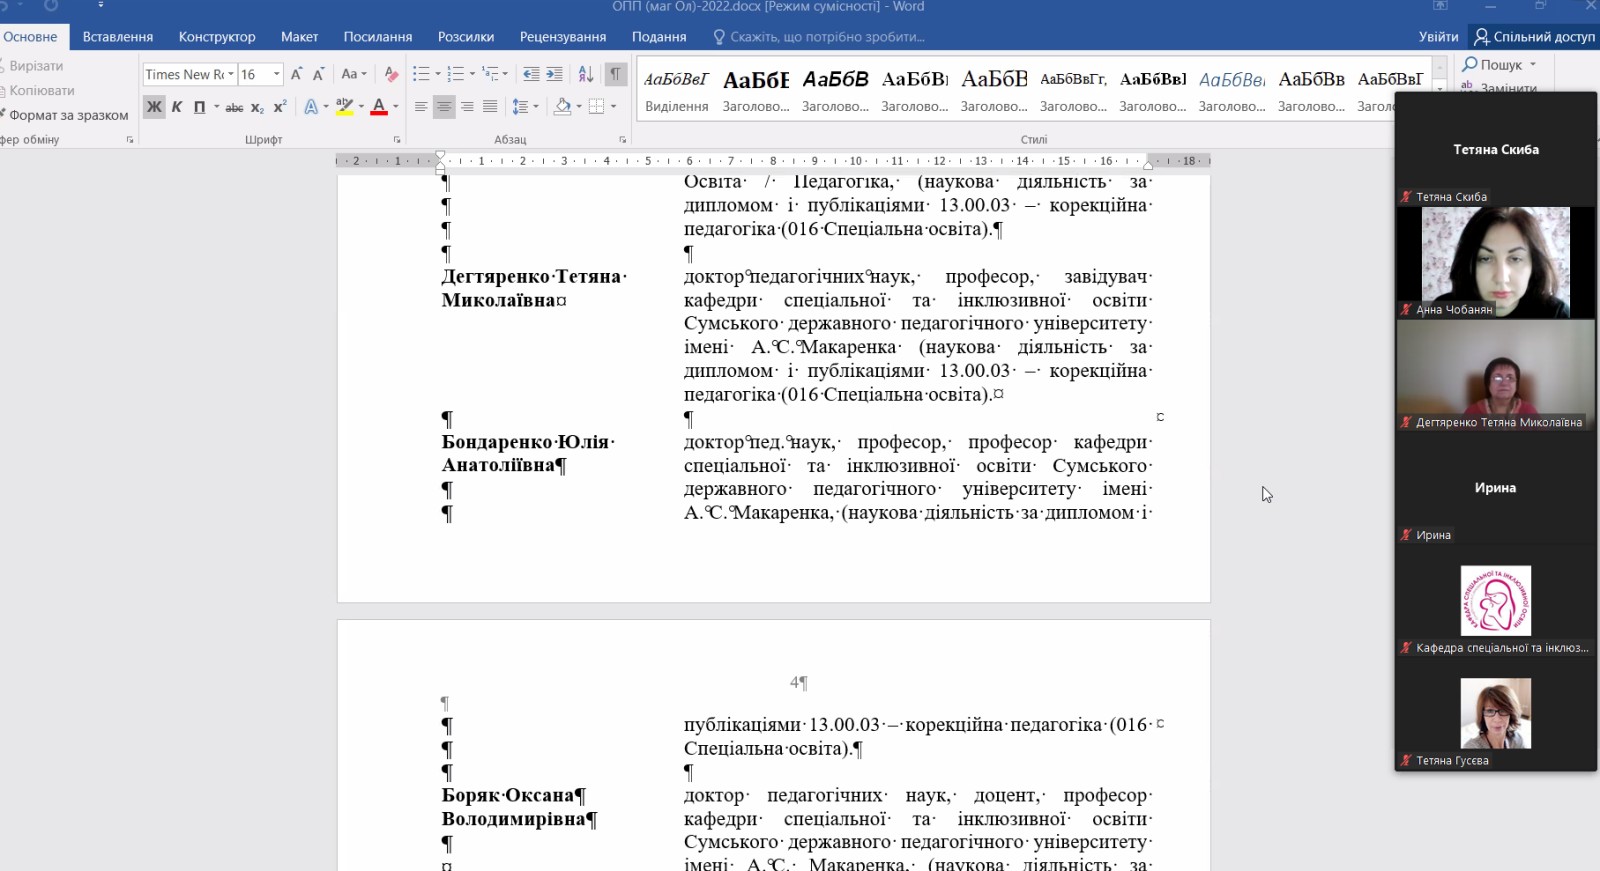Image resolution: width=1600 pixels, height=871 pixels.
Task: Click the Спільний доступ button
Action: pos(1535,37)
